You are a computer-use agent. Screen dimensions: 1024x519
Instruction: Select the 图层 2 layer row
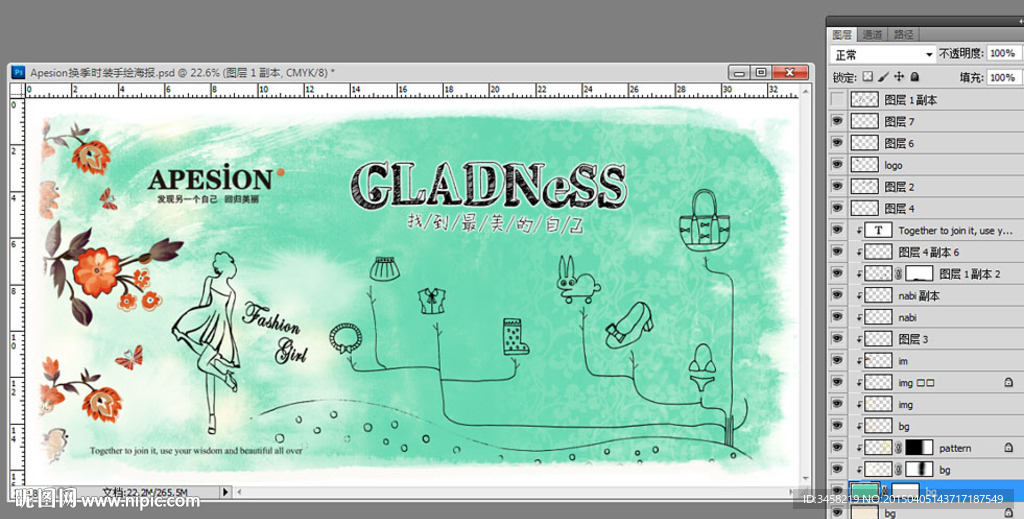(926, 186)
